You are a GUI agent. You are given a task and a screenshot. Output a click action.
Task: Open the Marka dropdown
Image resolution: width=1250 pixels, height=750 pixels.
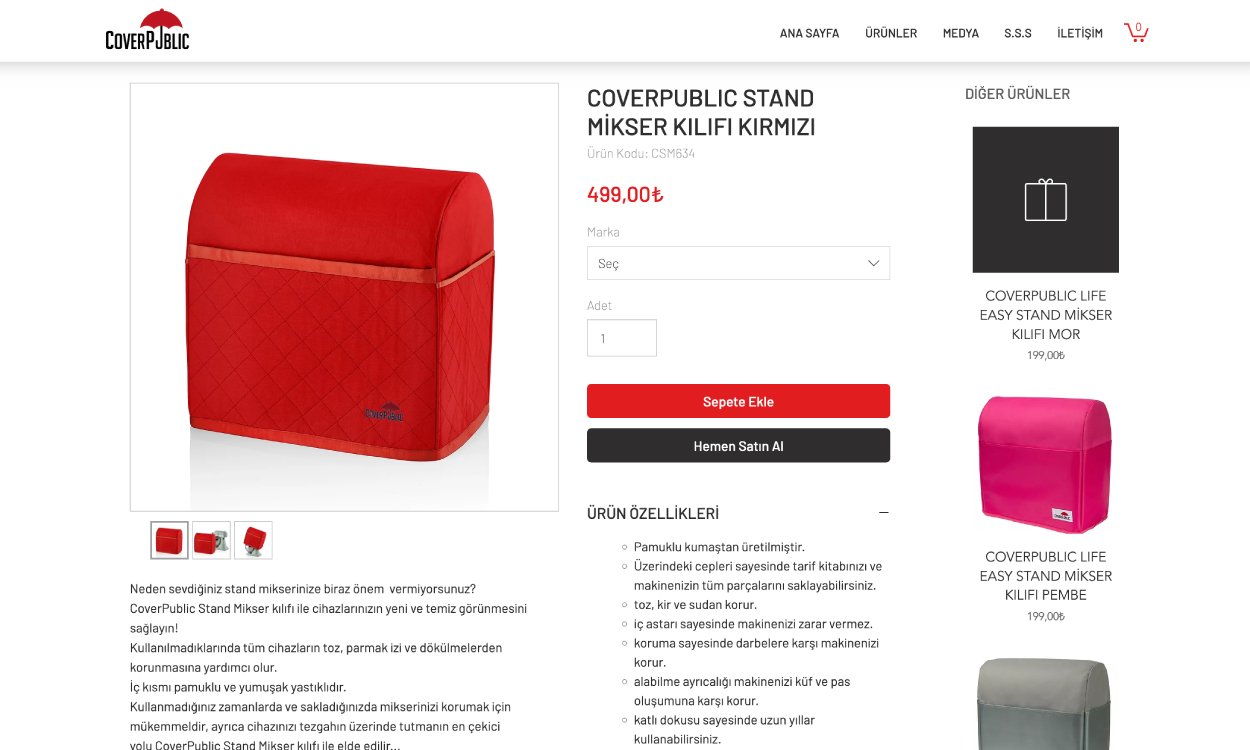738,263
